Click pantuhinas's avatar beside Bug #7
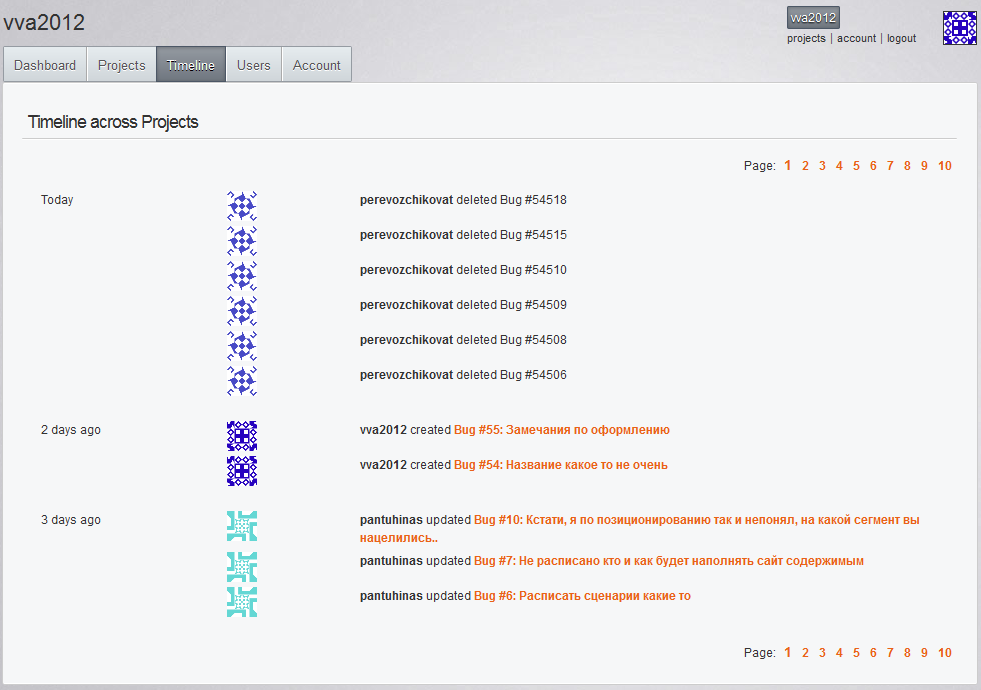 [242, 567]
